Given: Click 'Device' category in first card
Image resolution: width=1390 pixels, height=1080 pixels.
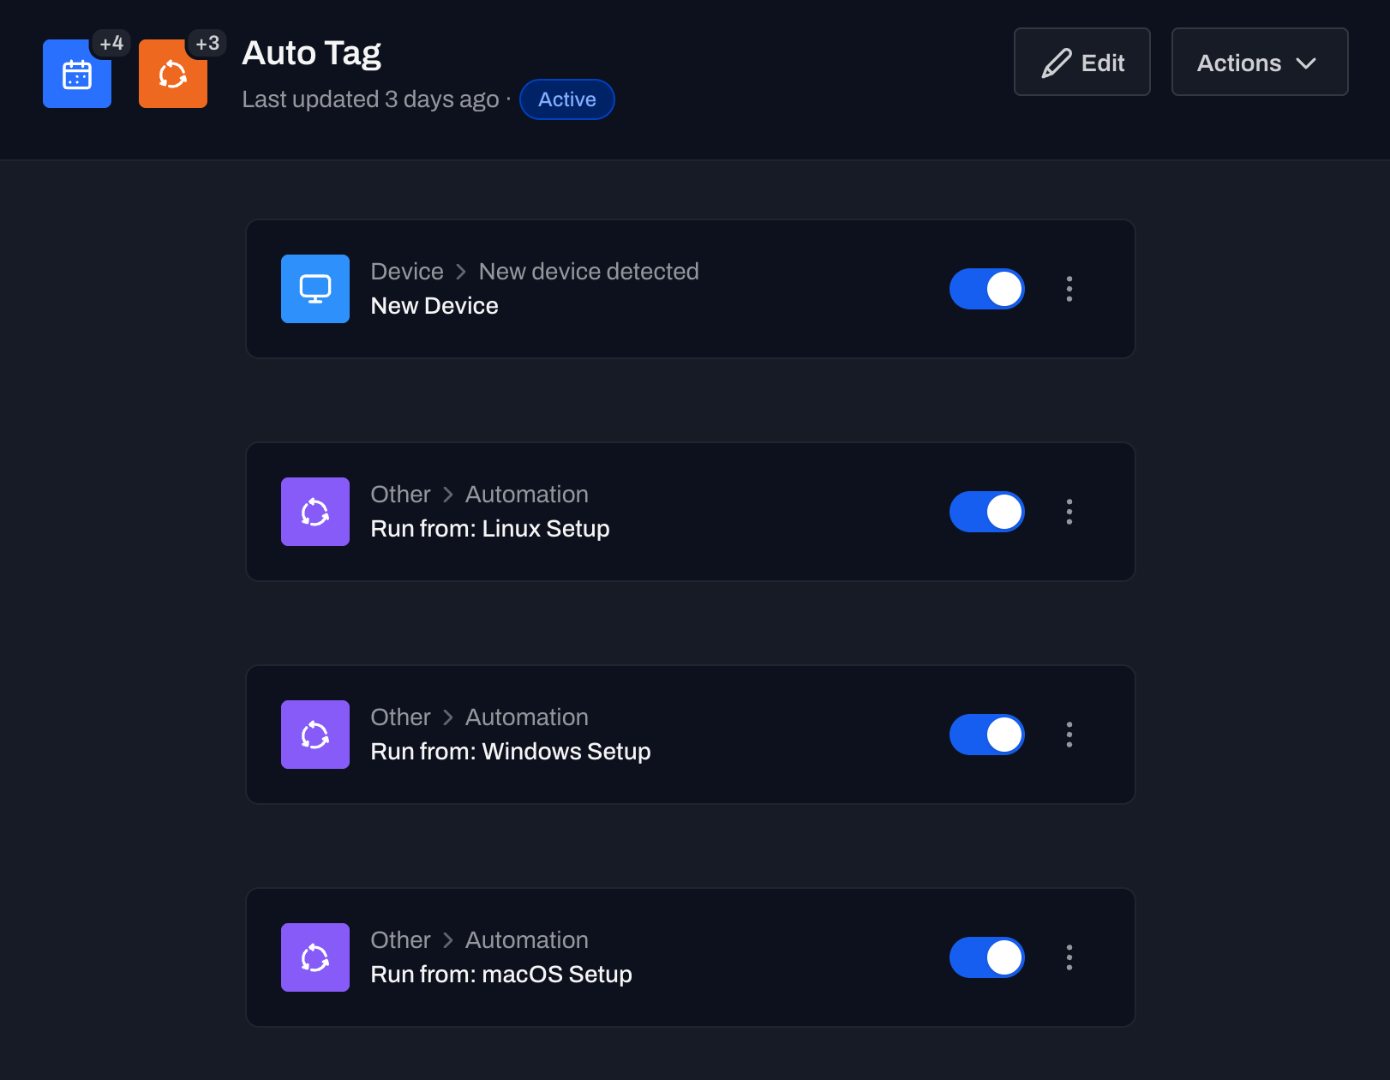Looking at the screenshot, I should pos(407,271).
